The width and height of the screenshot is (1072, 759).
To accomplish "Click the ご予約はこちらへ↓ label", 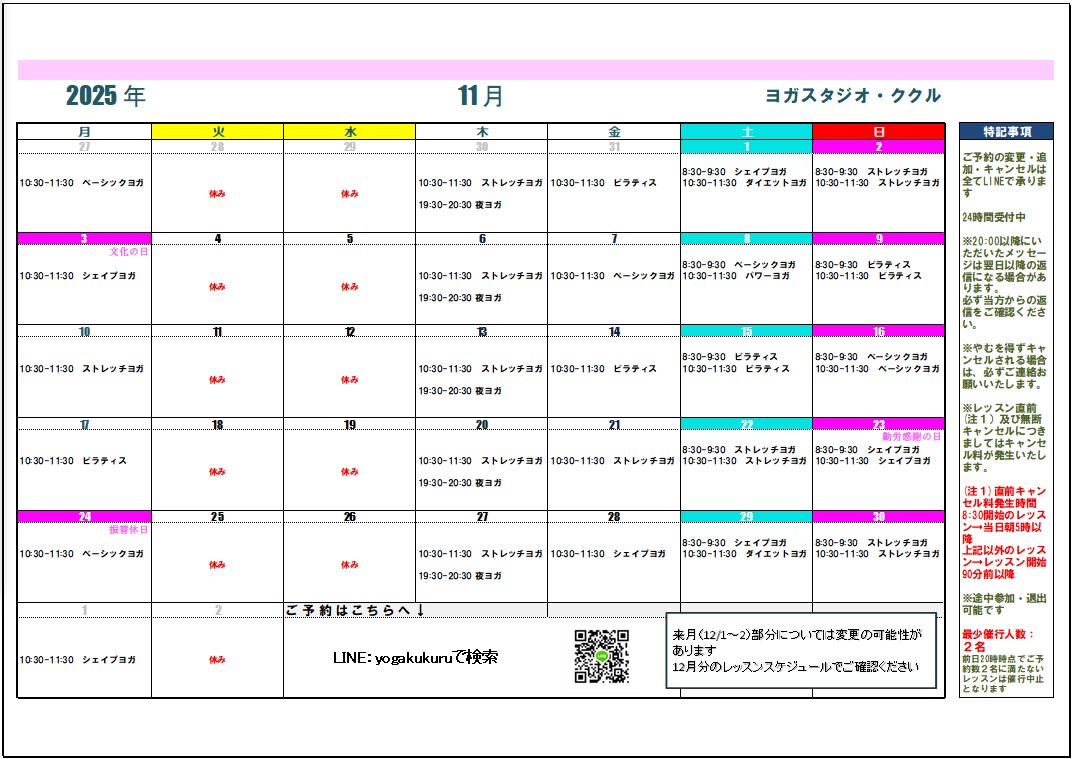I will tap(356, 610).
